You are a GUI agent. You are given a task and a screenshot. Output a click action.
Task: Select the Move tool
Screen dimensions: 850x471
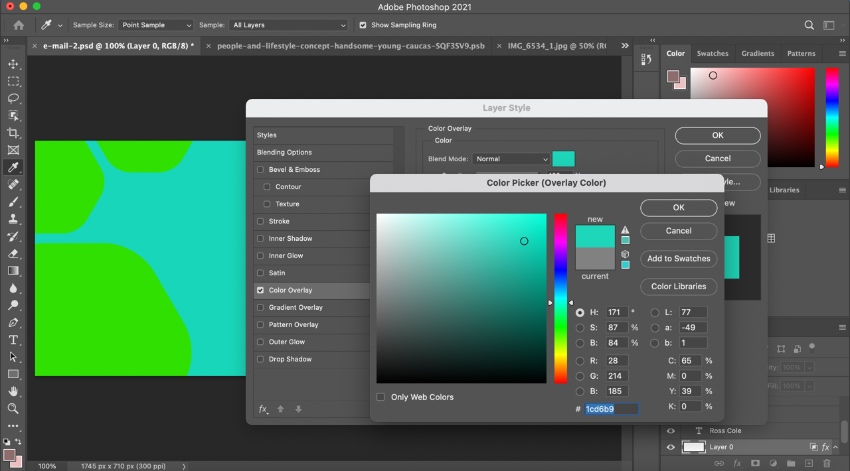(14, 63)
